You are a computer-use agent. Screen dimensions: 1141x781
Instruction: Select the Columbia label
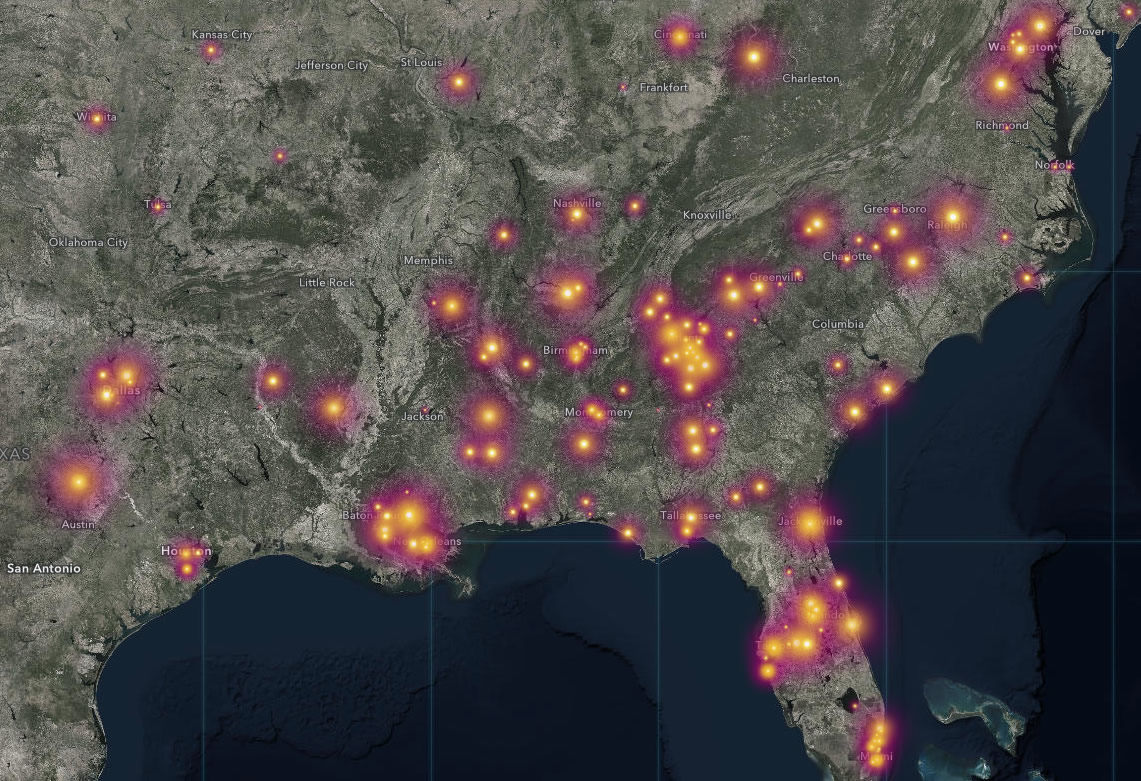[838, 324]
